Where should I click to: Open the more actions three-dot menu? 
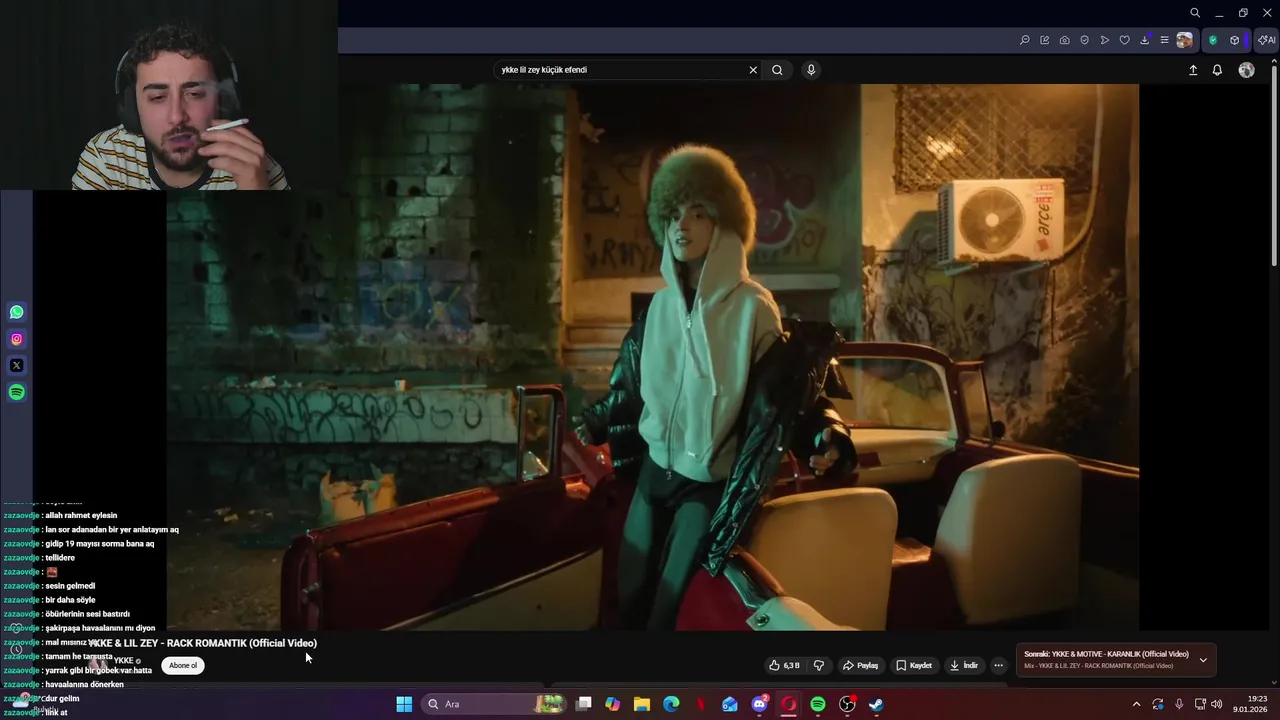pyautogui.click(x=998, y=665)
